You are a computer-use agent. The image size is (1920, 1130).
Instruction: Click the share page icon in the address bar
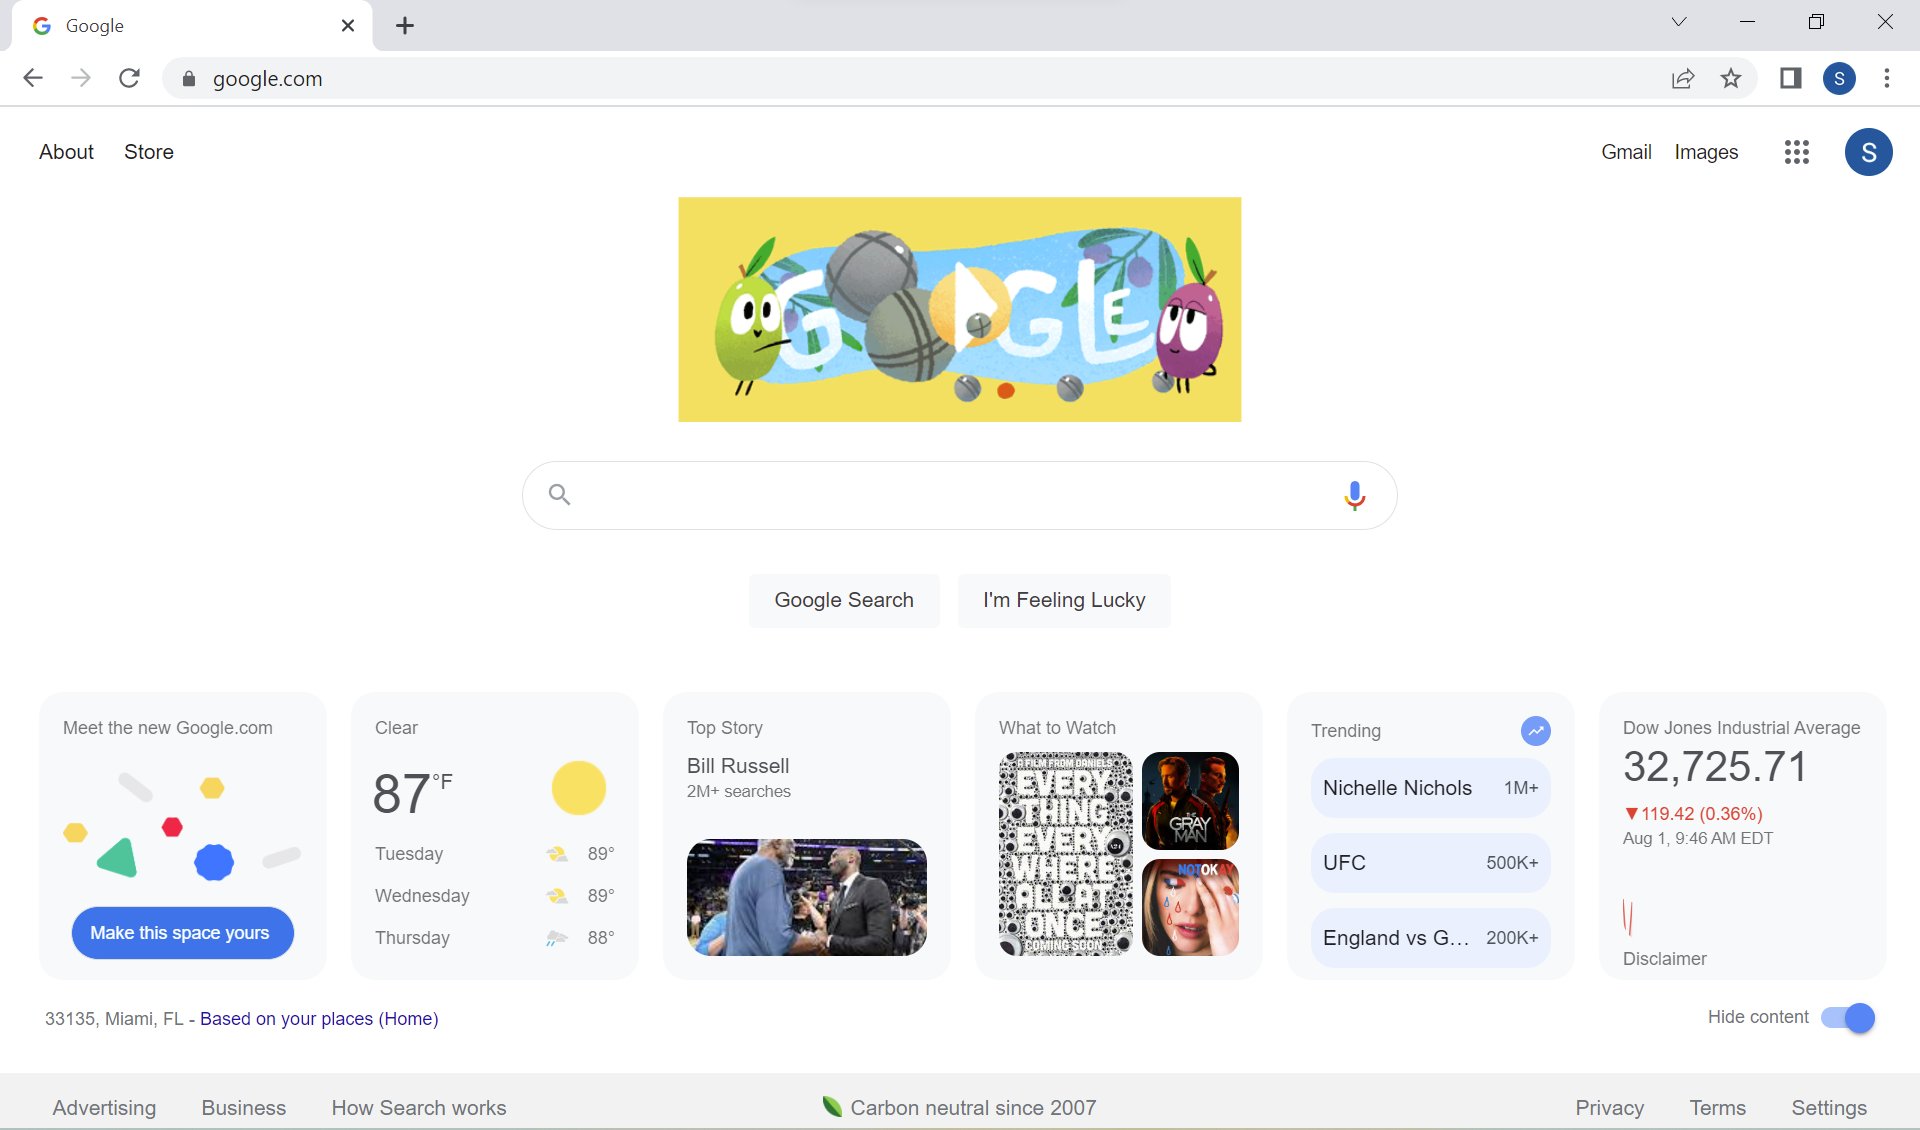[1683, 78]
